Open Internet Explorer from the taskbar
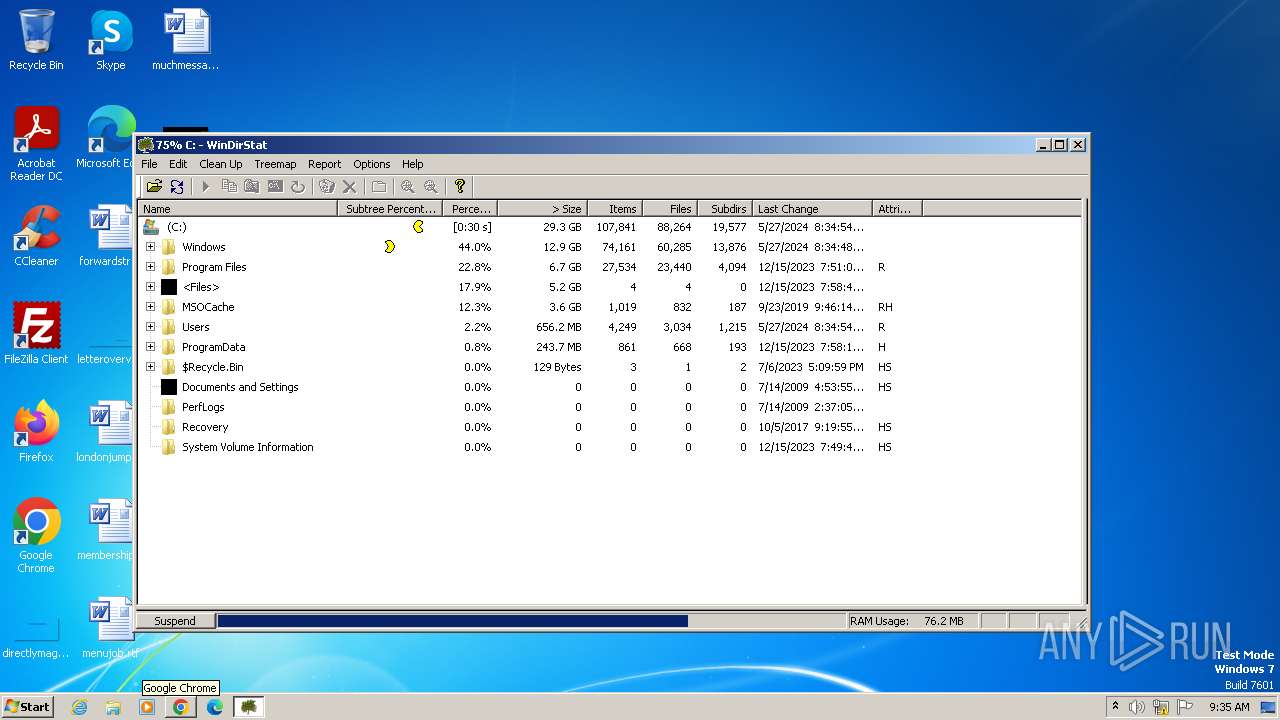 (x=80, y=707)
